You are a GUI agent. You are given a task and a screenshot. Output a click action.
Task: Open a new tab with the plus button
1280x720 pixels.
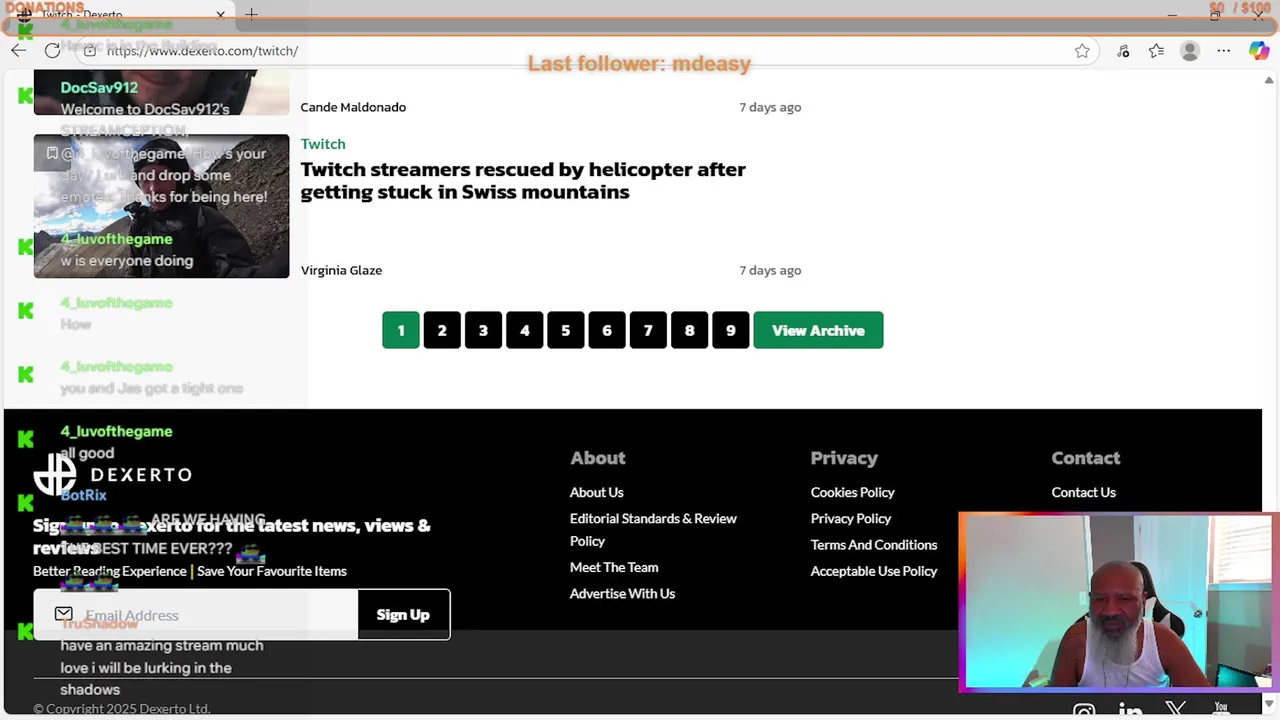point(251,14)
